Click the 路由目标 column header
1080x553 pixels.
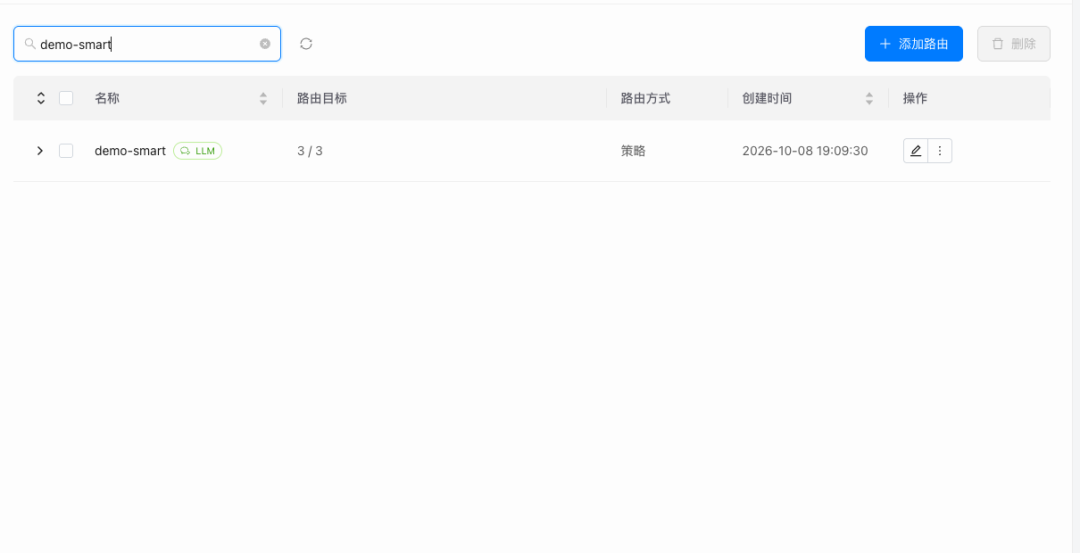pyautogui.click(x=322, y=98)
